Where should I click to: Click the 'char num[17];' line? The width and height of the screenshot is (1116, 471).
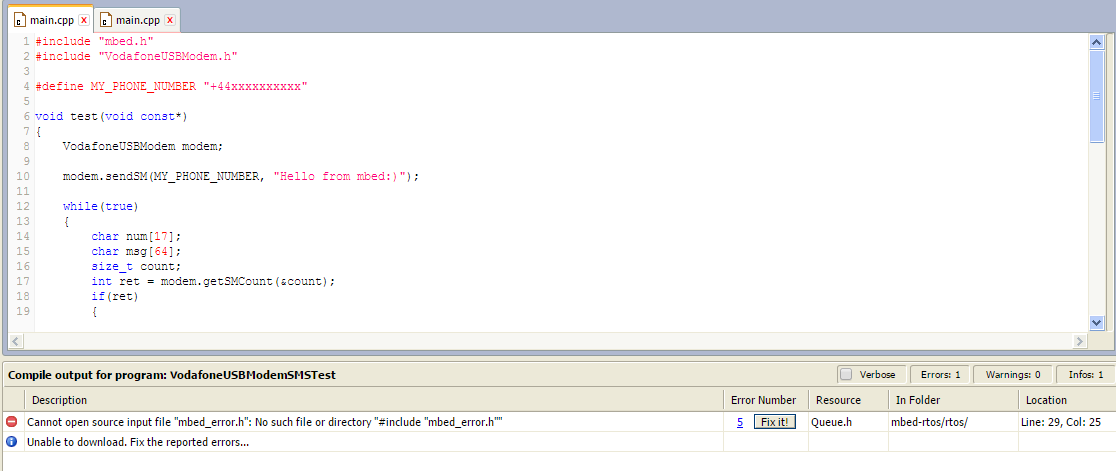click(137, 236)
